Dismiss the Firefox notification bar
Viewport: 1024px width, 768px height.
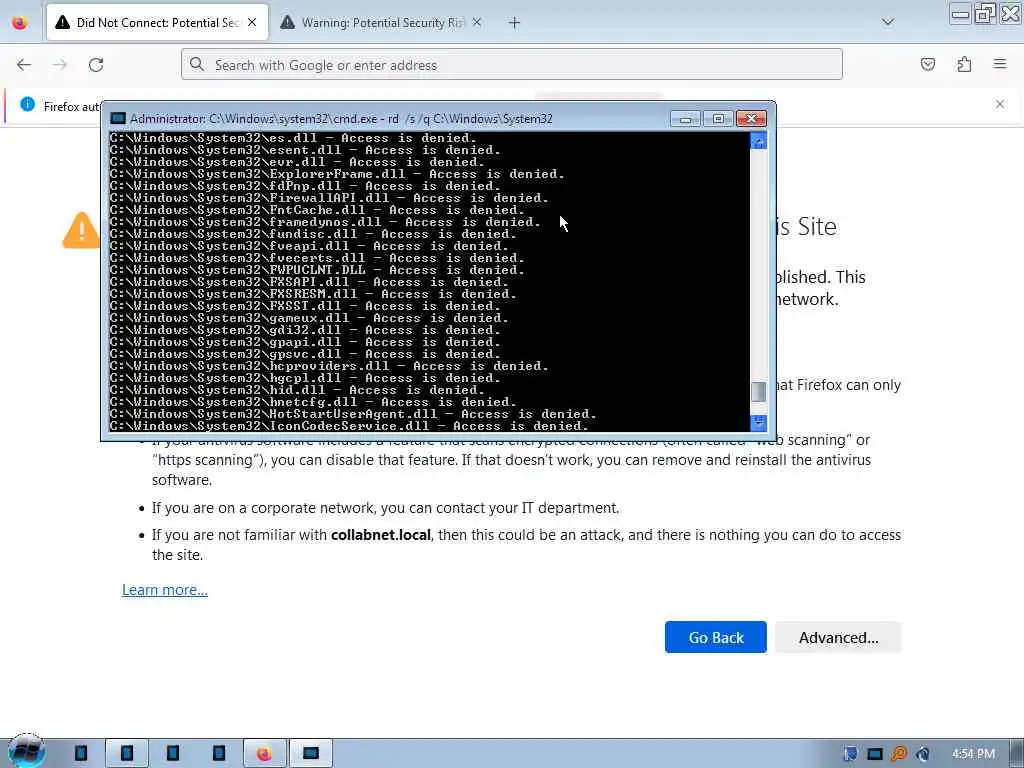click(1000, 104)
